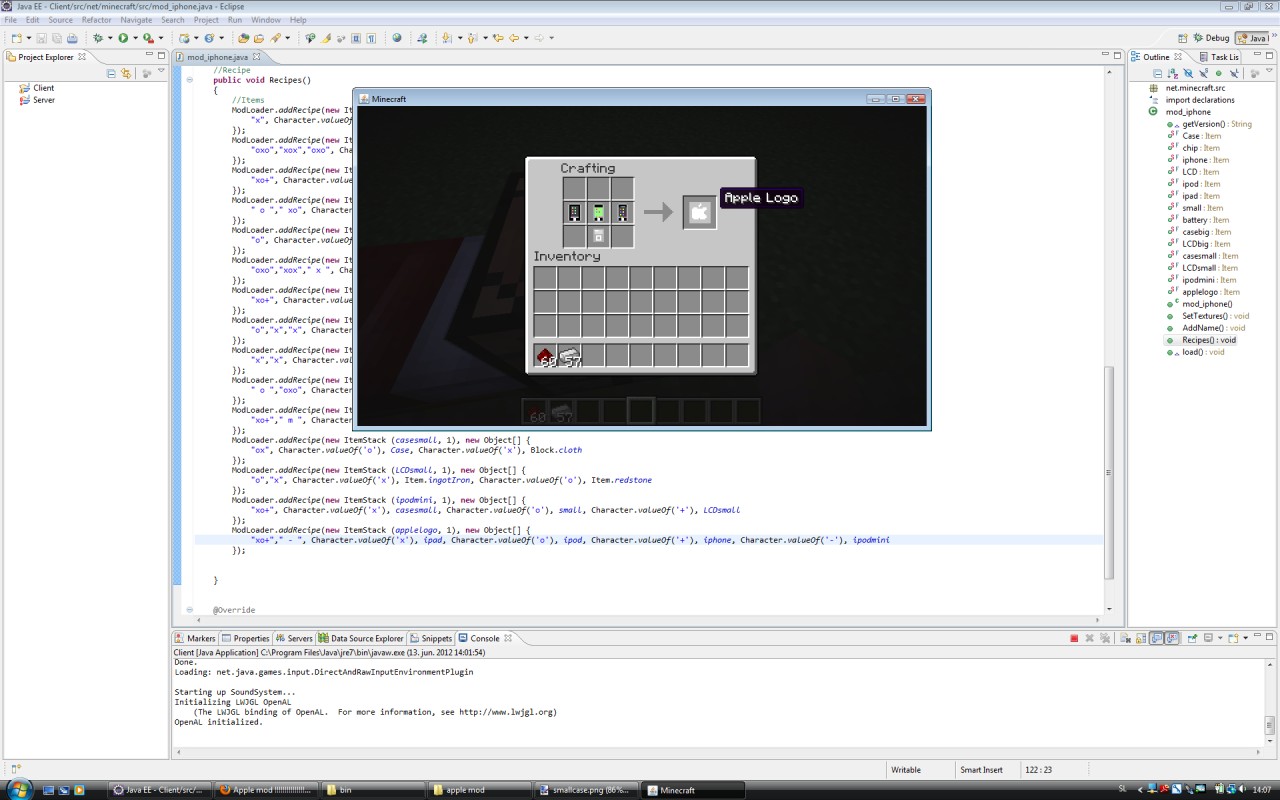The width and height of the screenshot is (1280, 800).
Task: Terminate the running app with red stop
Action: (x=1074, y=638)
